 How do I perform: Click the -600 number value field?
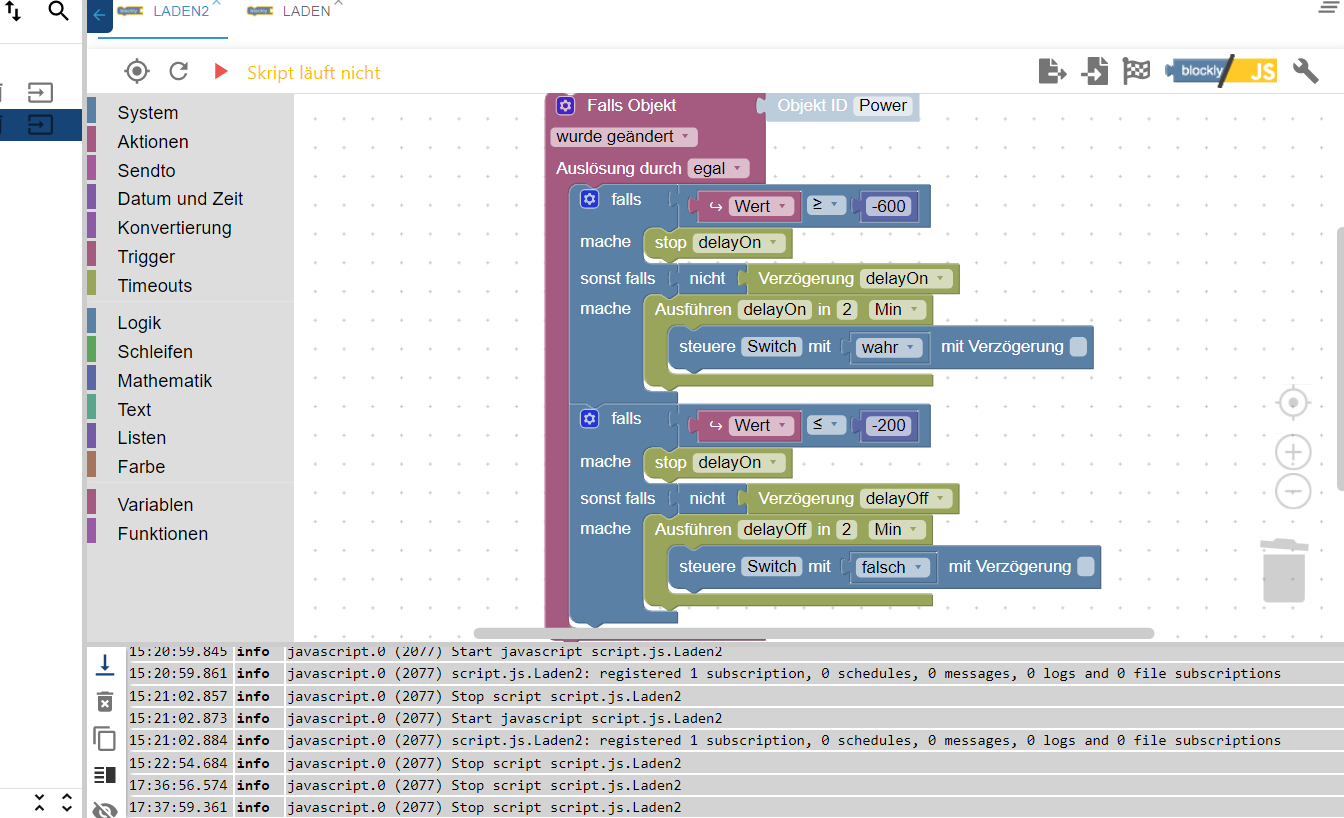click(888, 206)
